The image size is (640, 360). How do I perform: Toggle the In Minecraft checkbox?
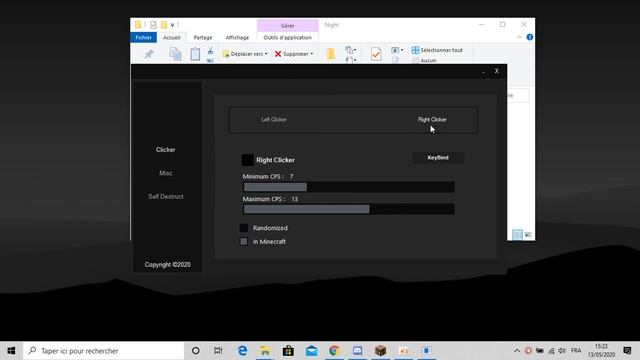click(244, 242)
